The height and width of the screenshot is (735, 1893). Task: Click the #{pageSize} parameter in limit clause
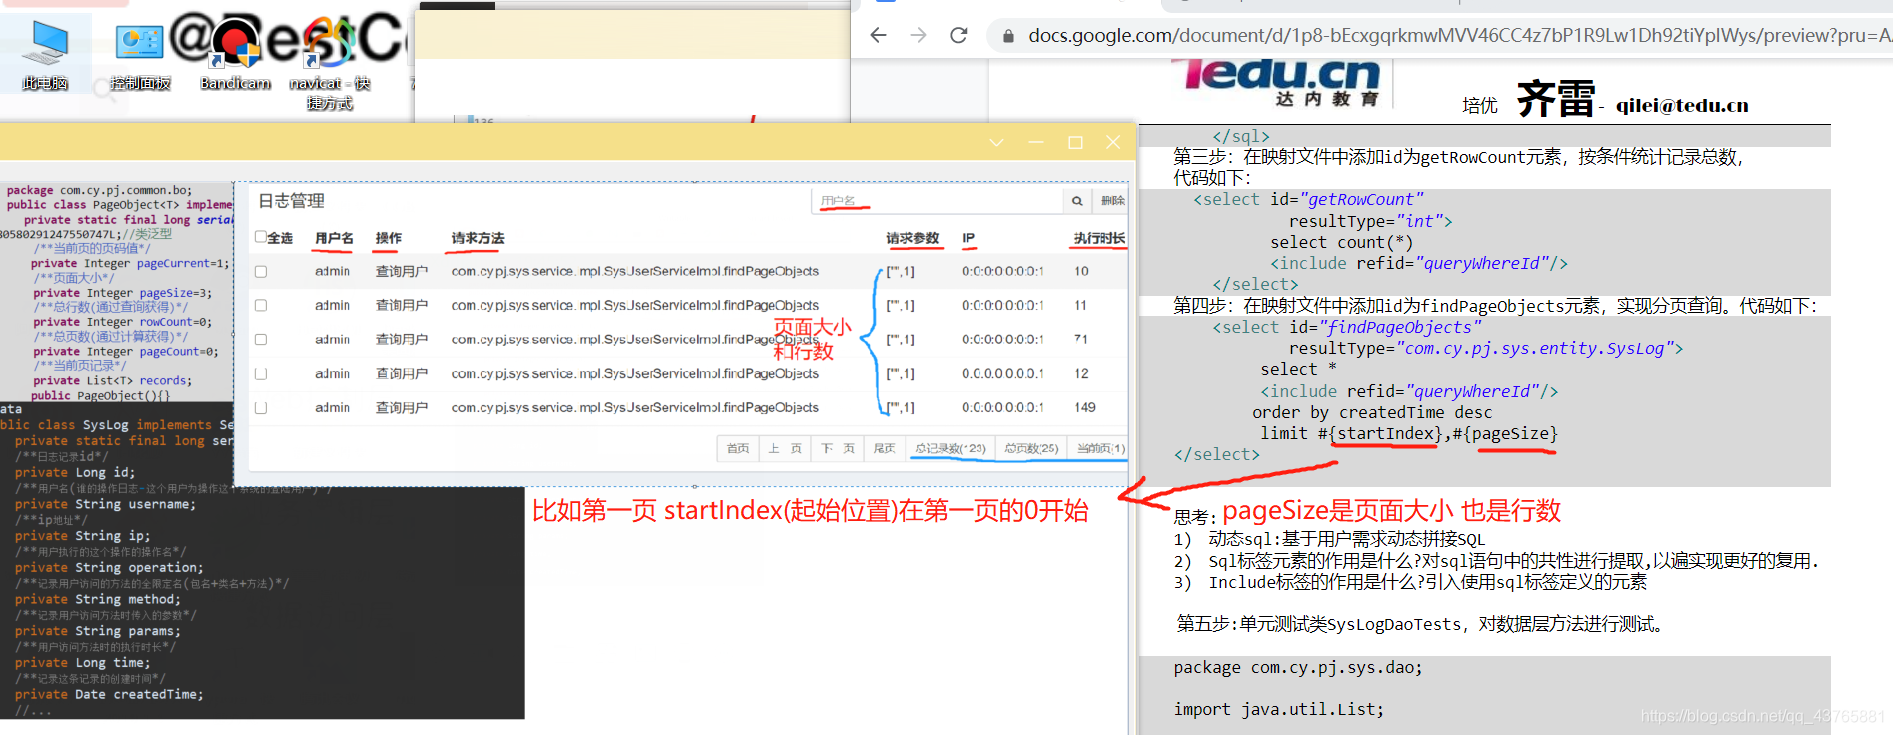pyautogui.click(x=1506, y=434)
